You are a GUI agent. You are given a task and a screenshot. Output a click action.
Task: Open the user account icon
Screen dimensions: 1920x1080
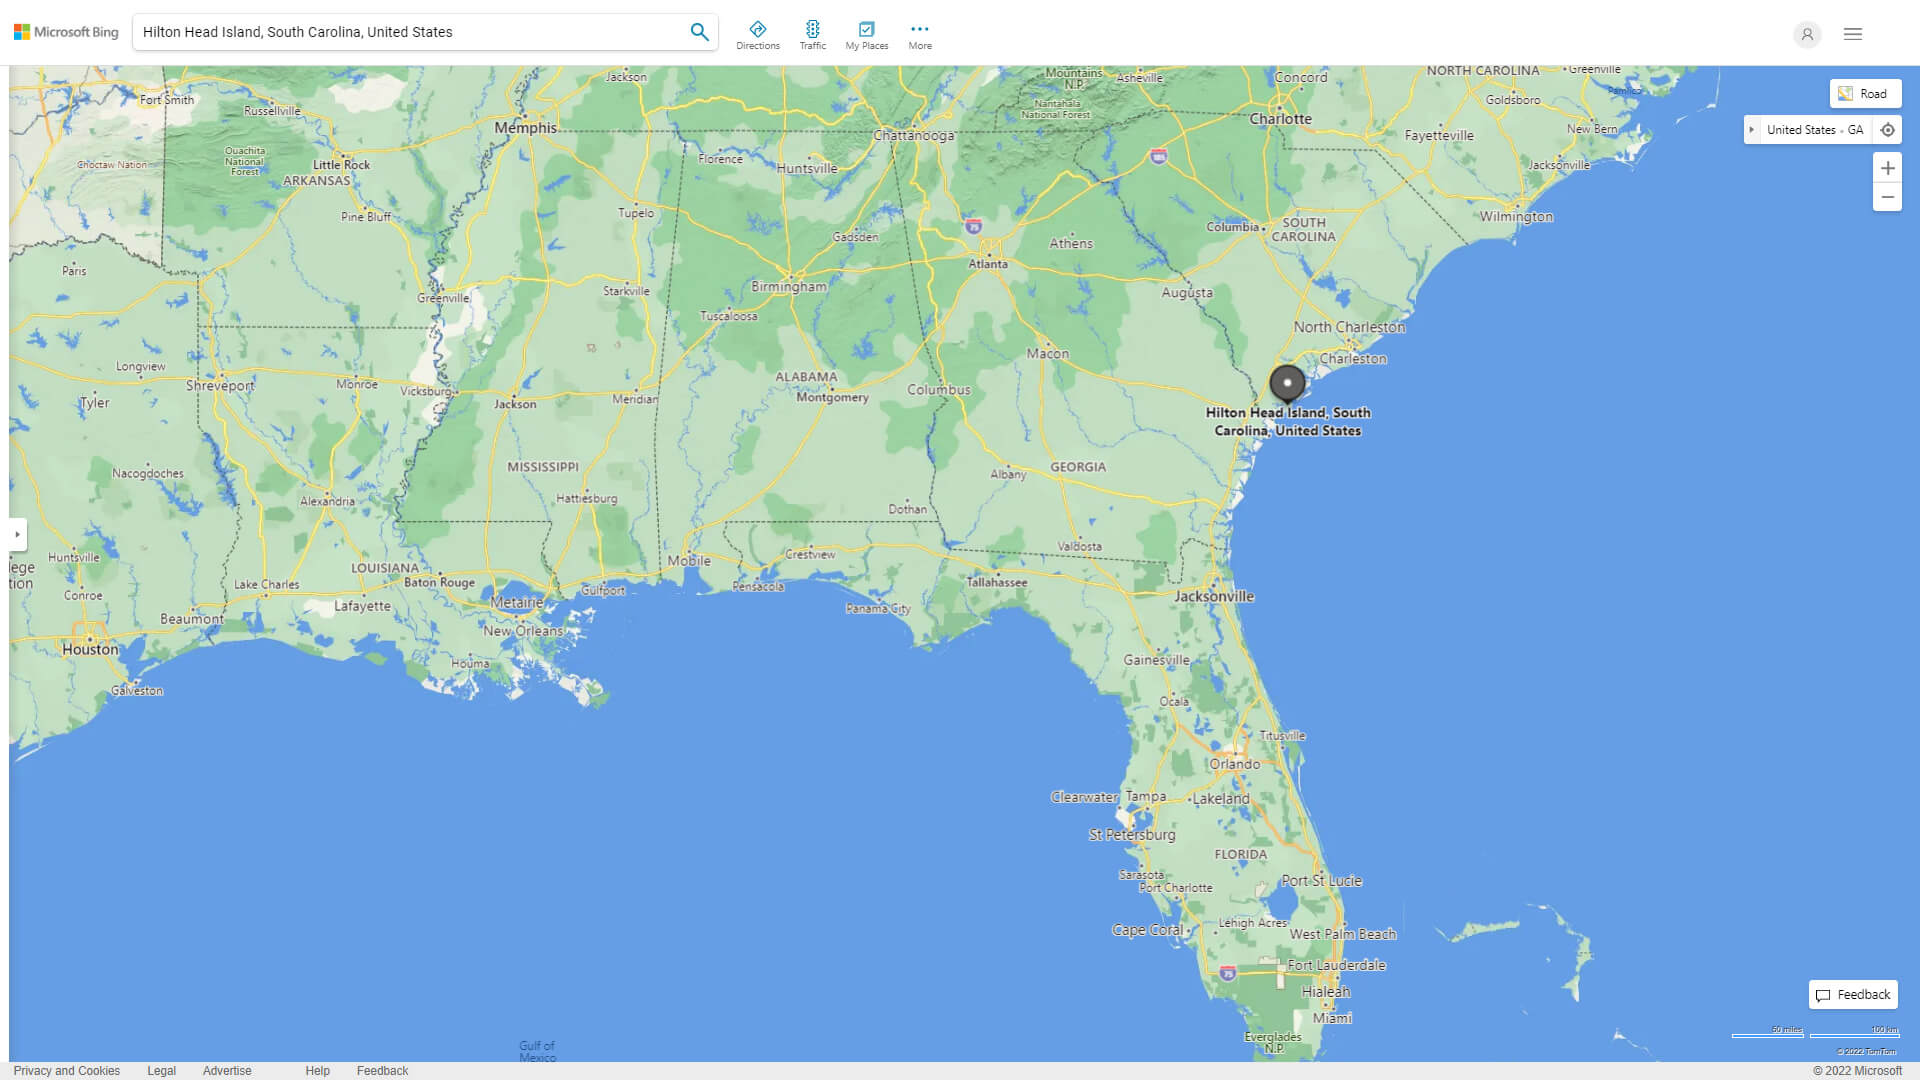[x=1807, y=34]
